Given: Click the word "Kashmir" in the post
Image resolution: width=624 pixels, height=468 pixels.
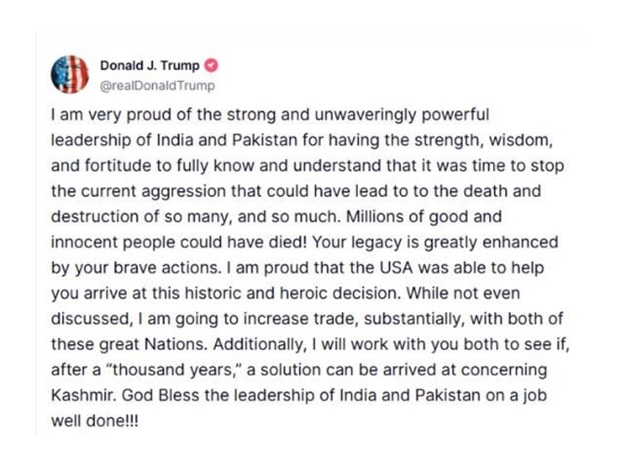Looking at the screenshot, I should [84, 396].
